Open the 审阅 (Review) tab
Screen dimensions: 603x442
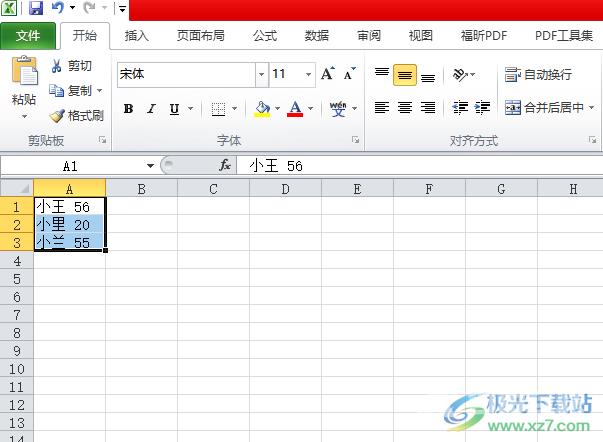tap(369, 36)
